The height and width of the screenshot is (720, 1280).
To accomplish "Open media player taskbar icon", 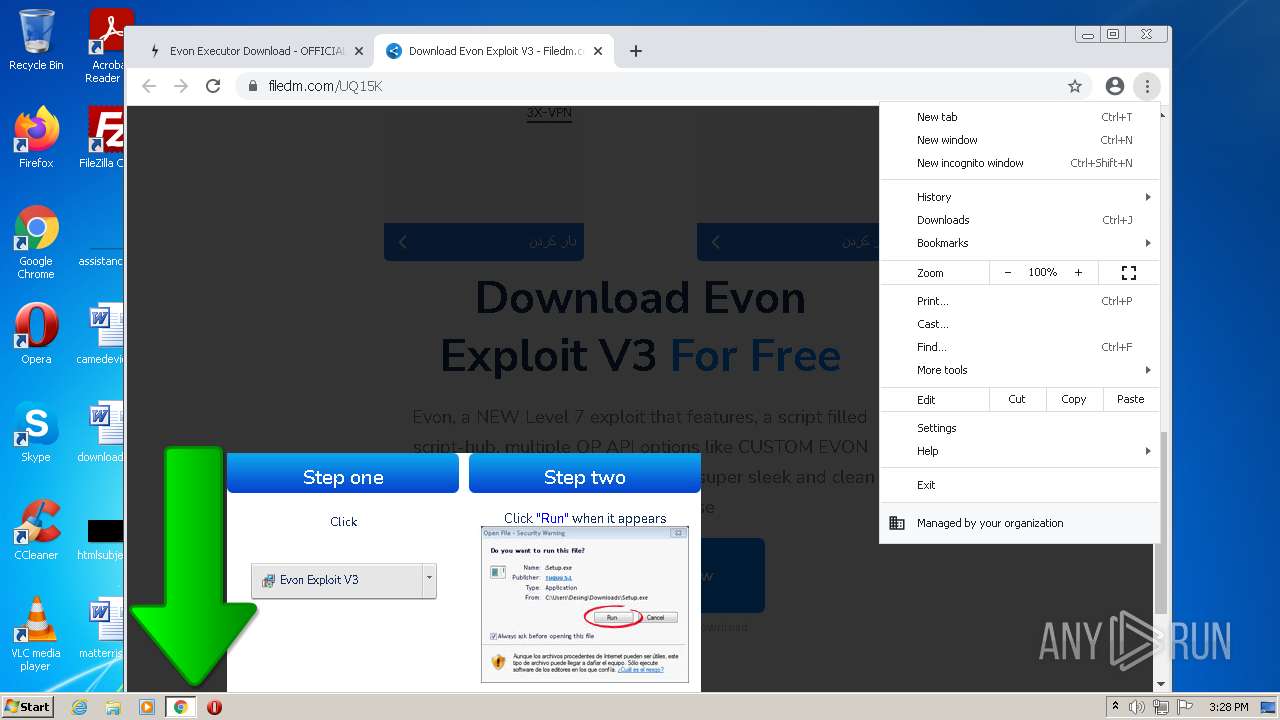I will (x=147, y=707).
